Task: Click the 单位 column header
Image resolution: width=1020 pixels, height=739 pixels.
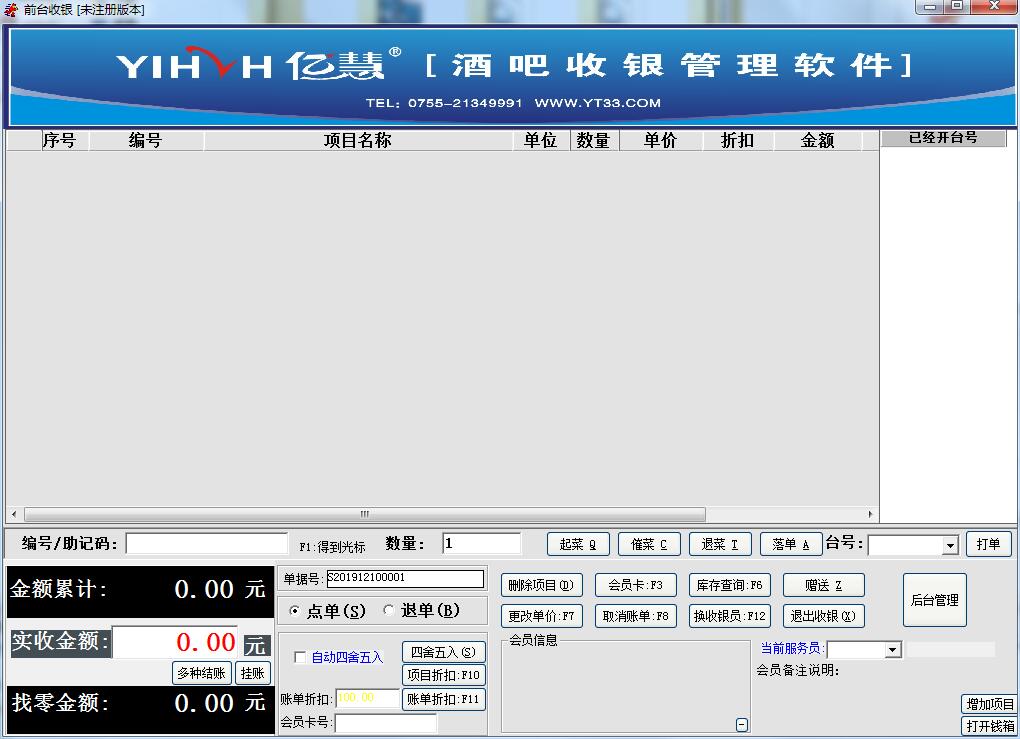Action: tap(541, 141)
